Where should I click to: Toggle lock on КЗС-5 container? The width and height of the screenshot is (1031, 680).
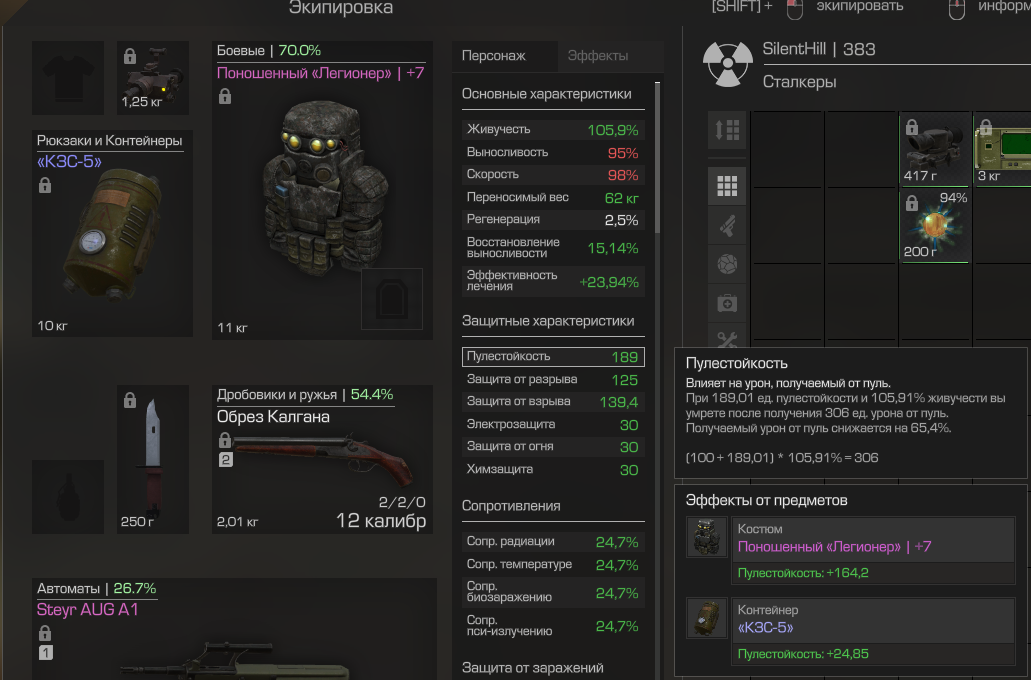point(45,185)
